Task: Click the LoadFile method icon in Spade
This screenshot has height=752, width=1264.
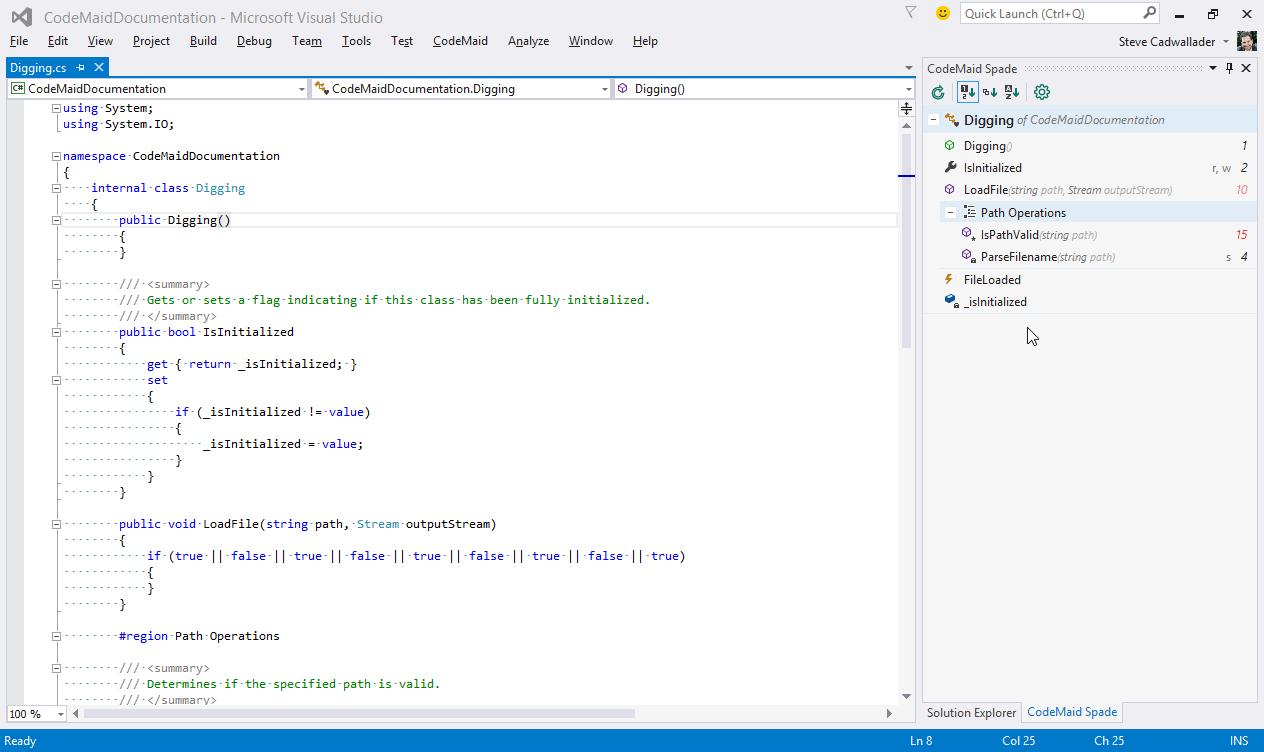Action: [950, 189]
